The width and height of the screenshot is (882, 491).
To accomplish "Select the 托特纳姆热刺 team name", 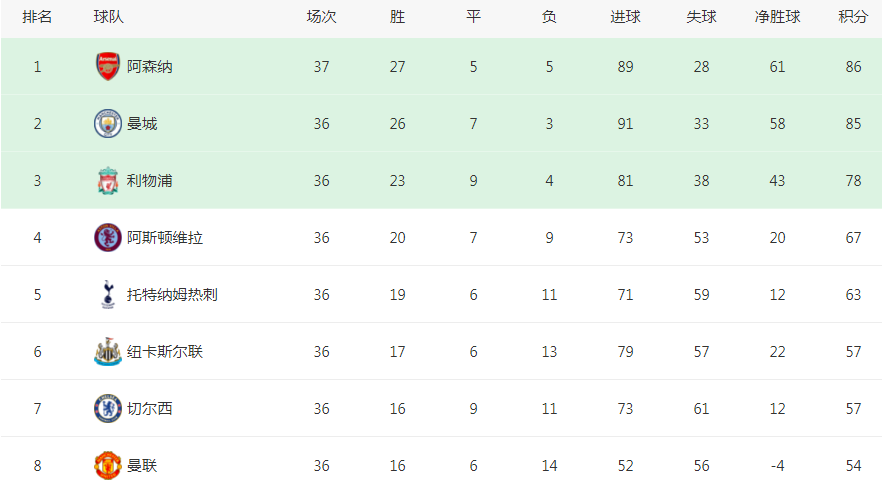I will (172, 295).
